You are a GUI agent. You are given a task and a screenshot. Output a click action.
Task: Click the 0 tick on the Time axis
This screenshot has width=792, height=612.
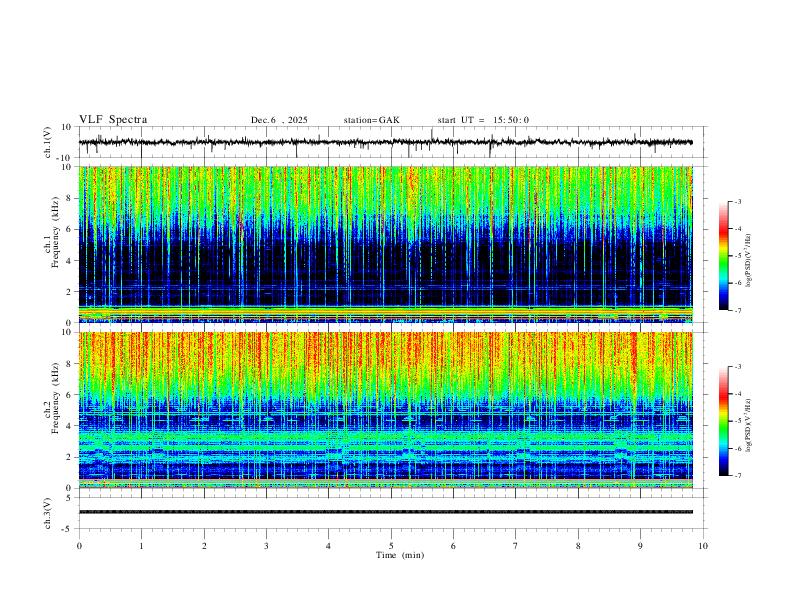[79, 546]
